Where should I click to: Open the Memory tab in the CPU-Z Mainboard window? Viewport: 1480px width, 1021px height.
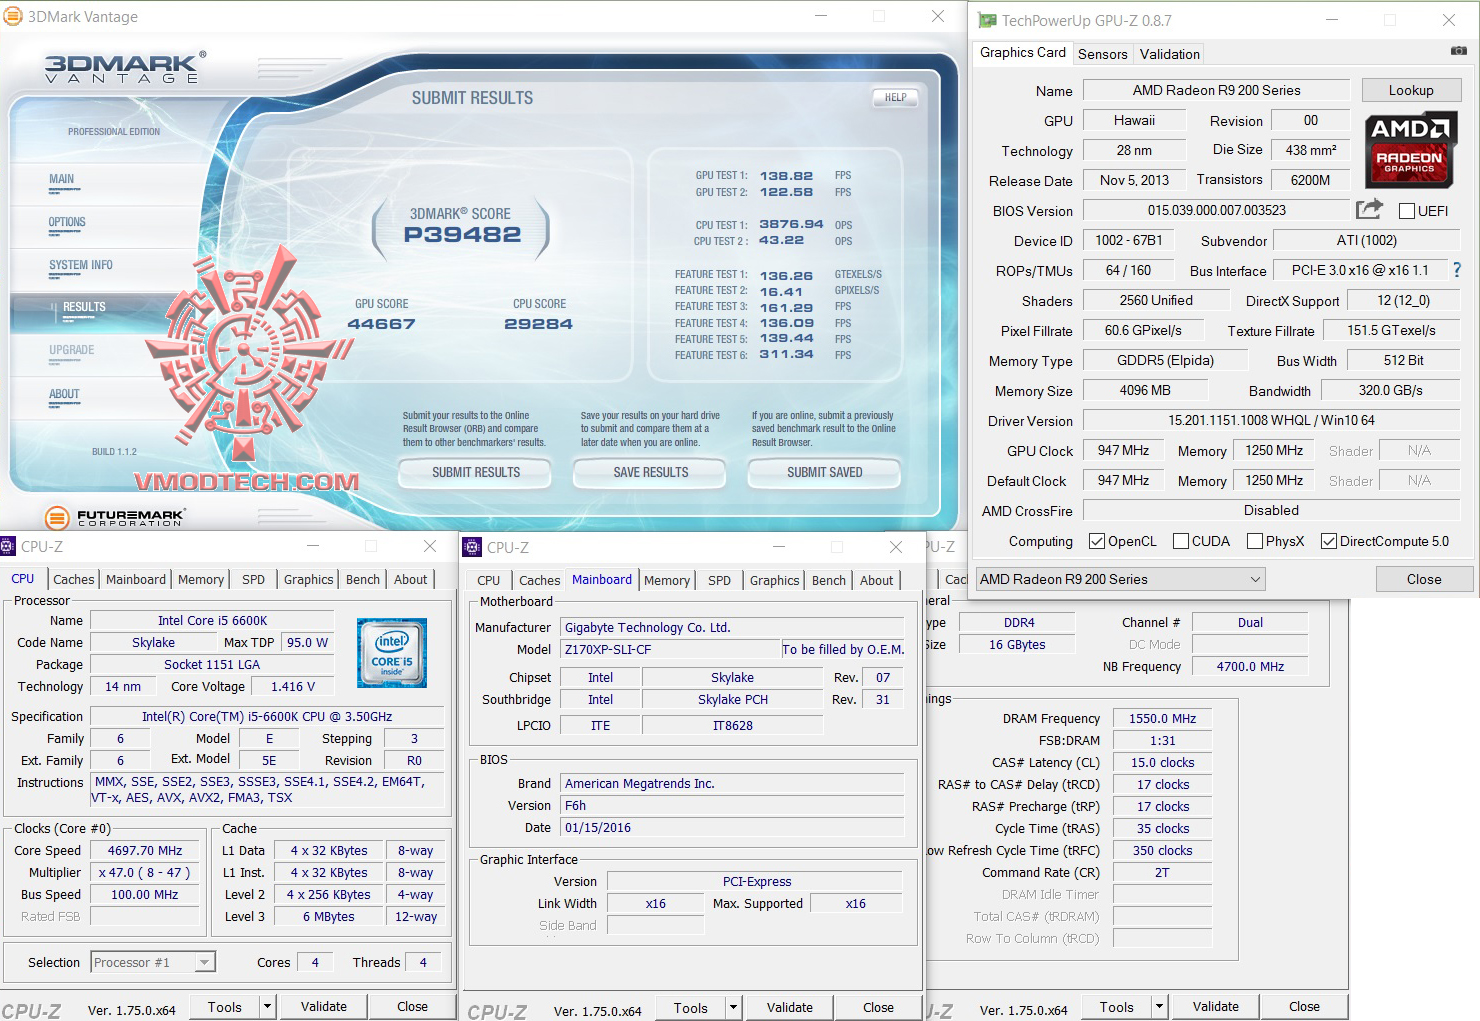tap(667, 580)
